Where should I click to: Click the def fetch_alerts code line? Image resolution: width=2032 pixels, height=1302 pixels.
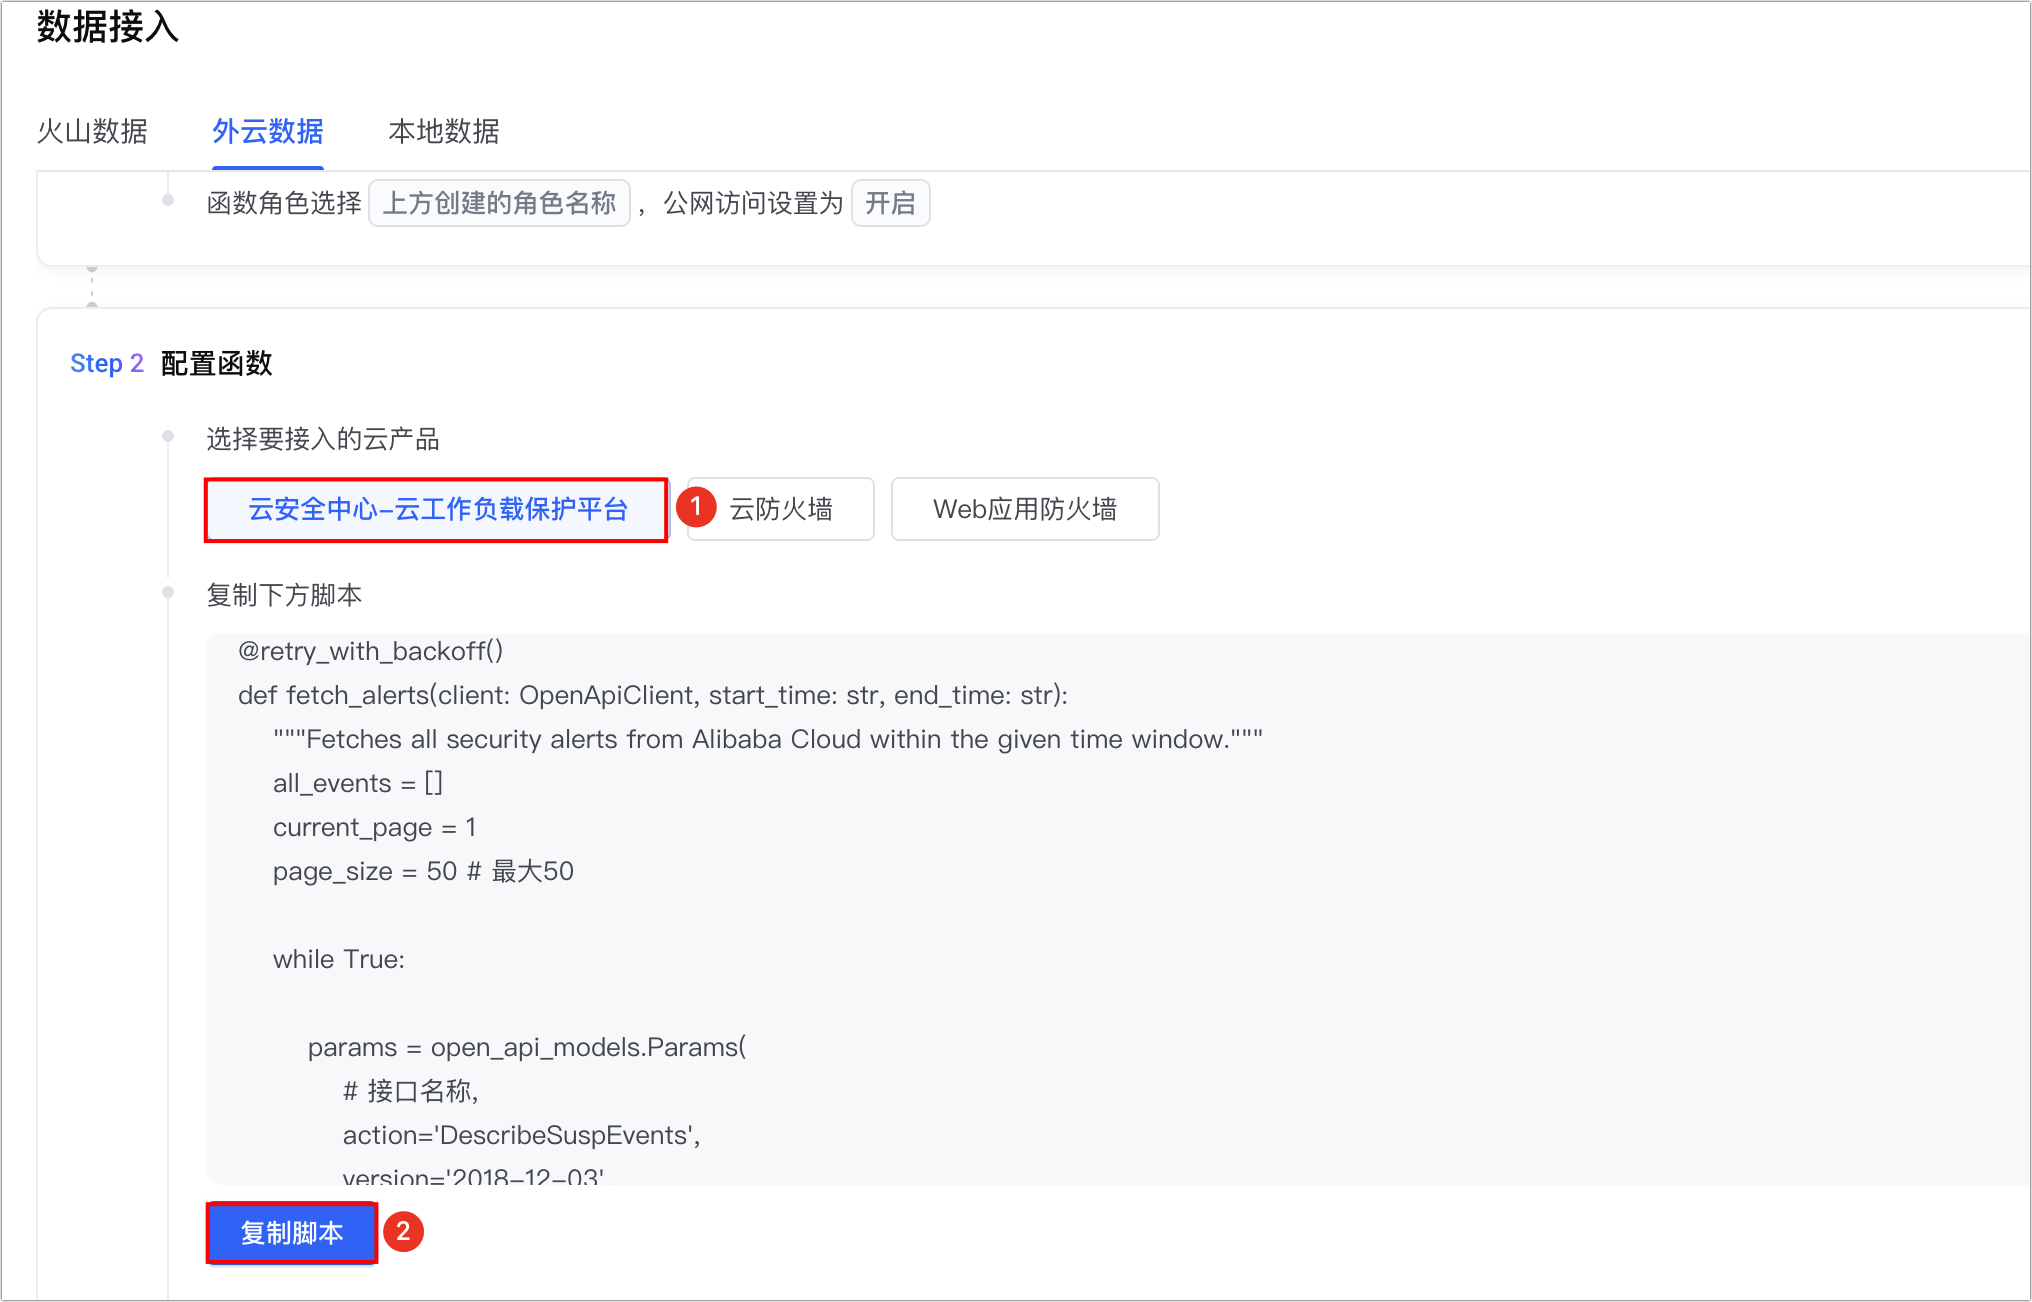[x=653, y=695]
